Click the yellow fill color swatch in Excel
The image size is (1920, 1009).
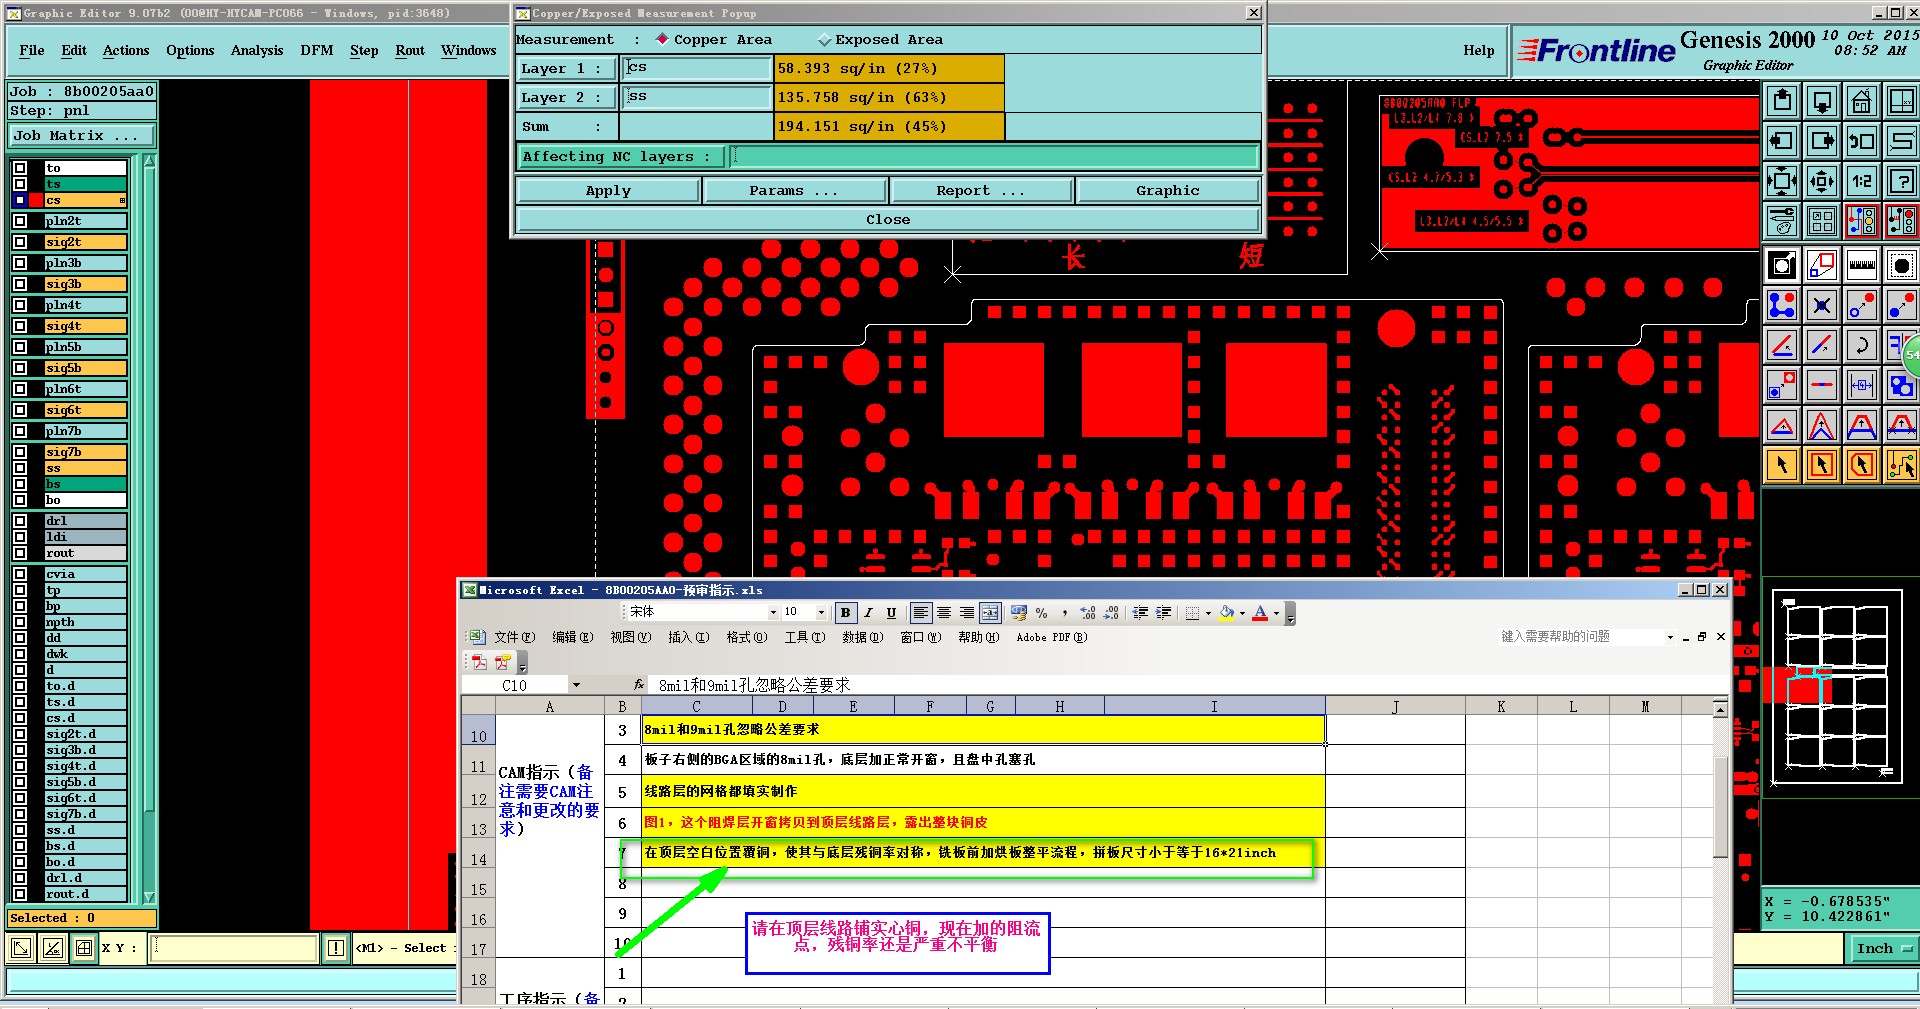(1226, 612)
